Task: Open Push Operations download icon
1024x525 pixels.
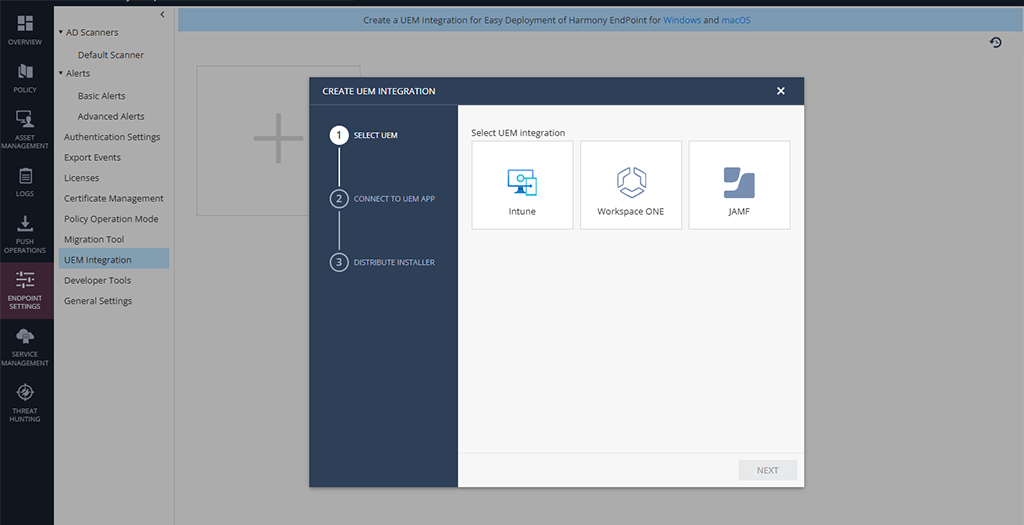Action: (25, 223)
